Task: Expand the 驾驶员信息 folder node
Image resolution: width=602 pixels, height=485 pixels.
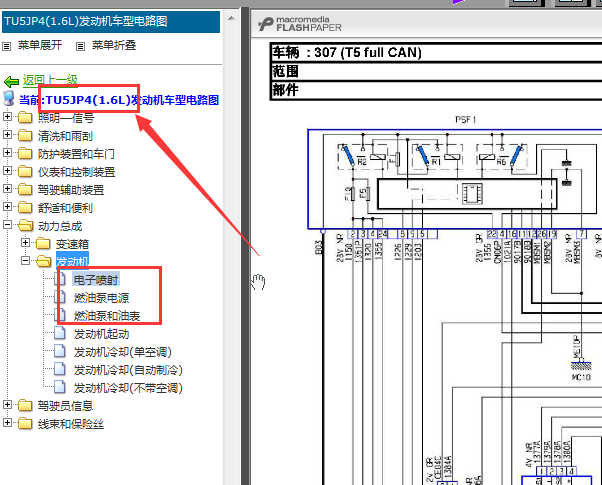Action: [7, 404]
